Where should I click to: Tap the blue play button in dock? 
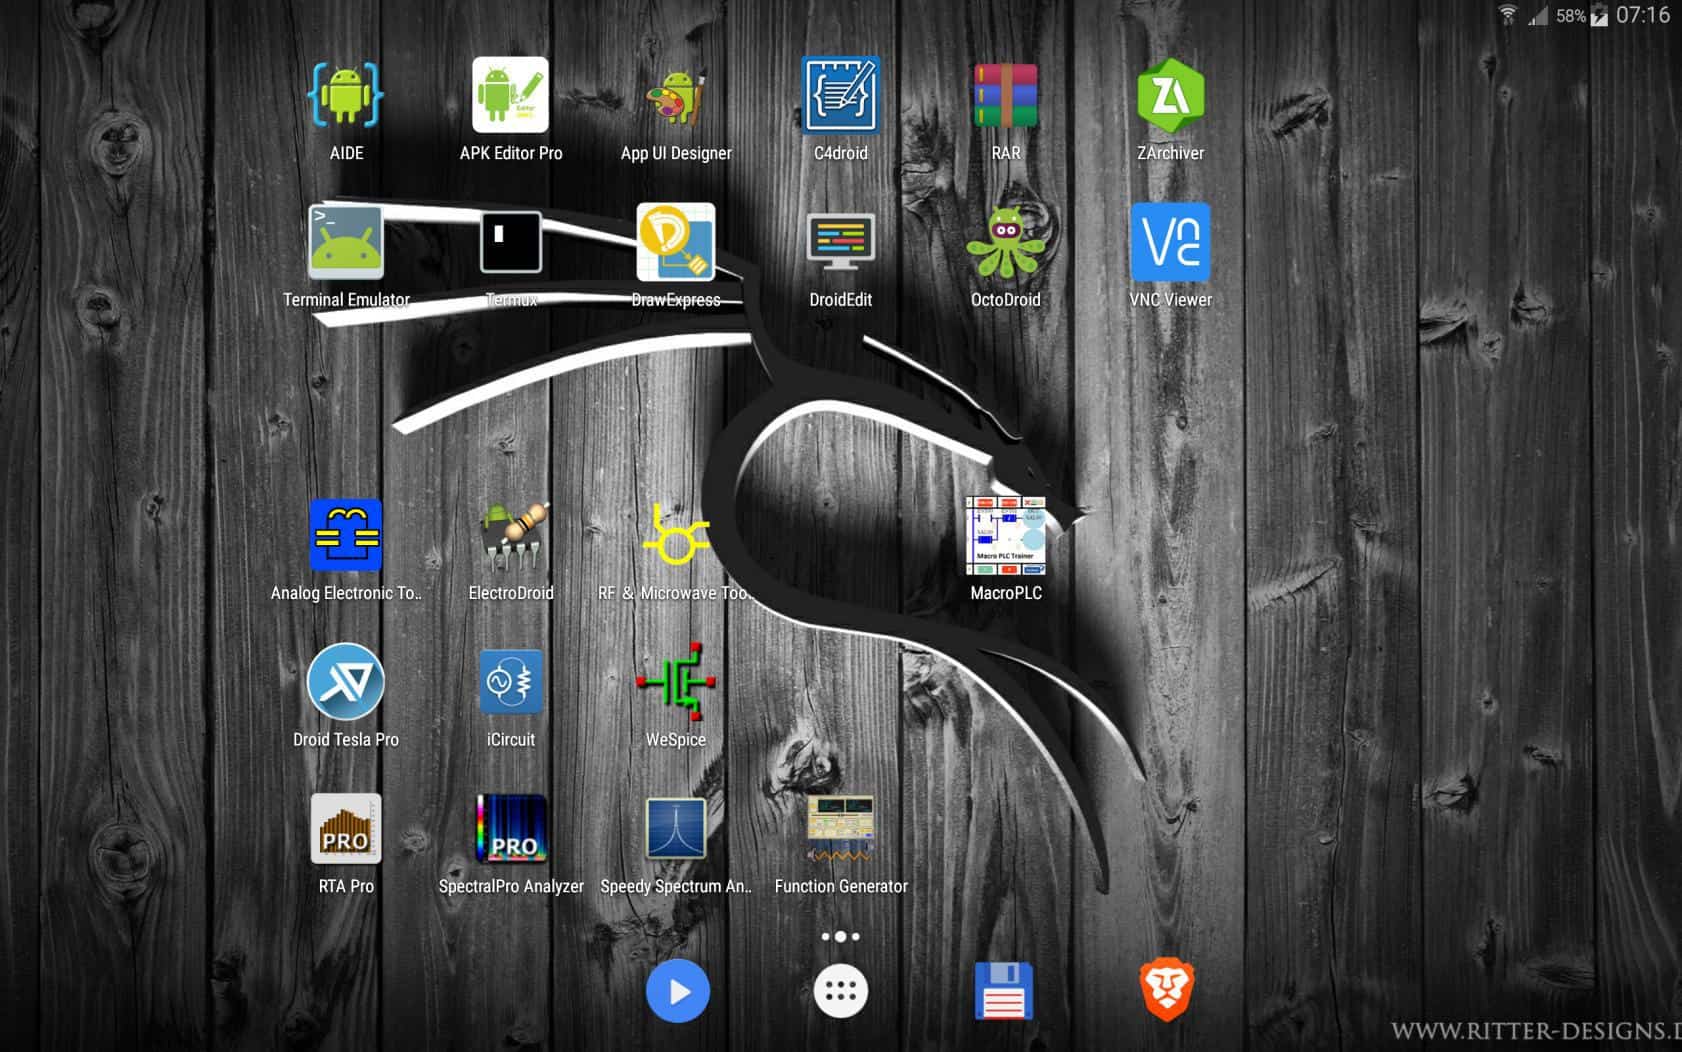point(677,991)
